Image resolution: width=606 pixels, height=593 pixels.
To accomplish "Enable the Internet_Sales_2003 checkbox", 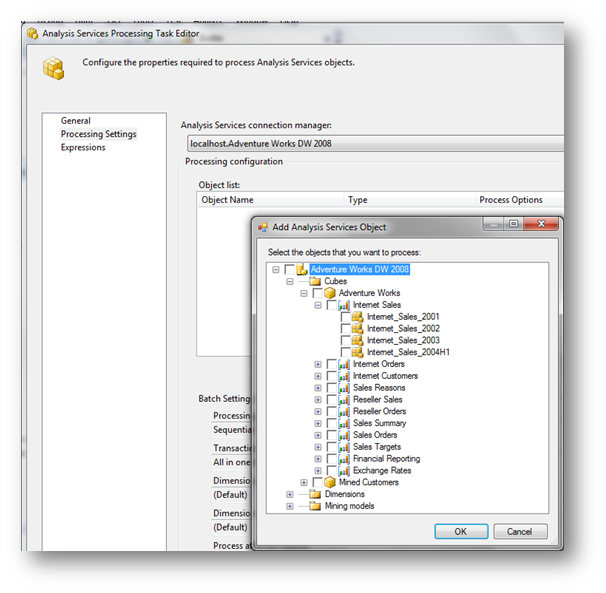I will coord(346,341).
